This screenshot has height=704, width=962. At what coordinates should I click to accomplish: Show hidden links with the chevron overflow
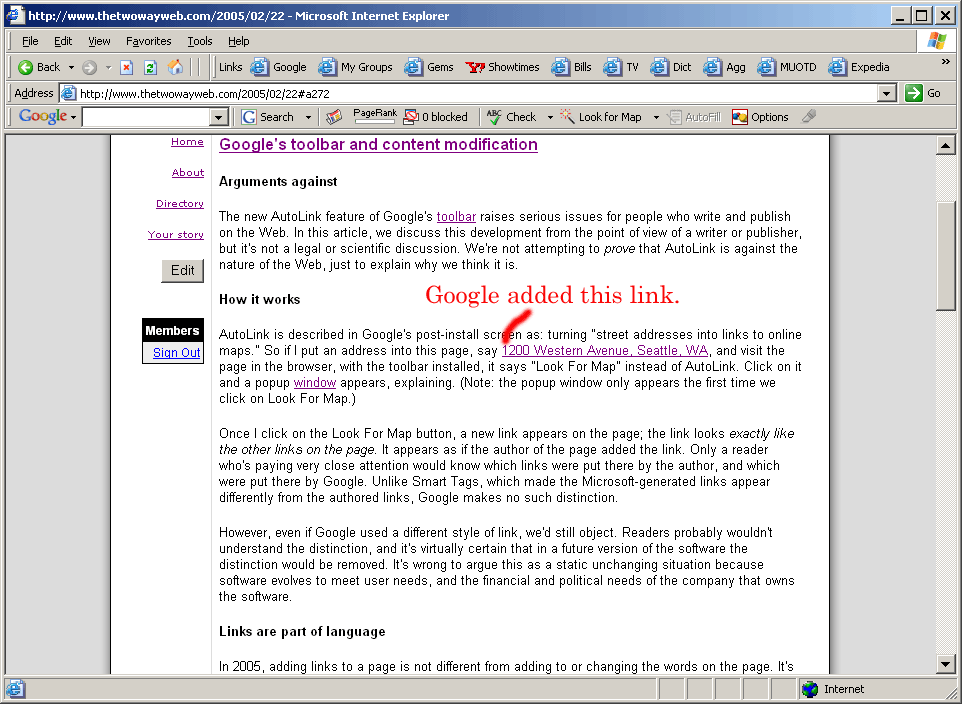[x=945, y=62]
